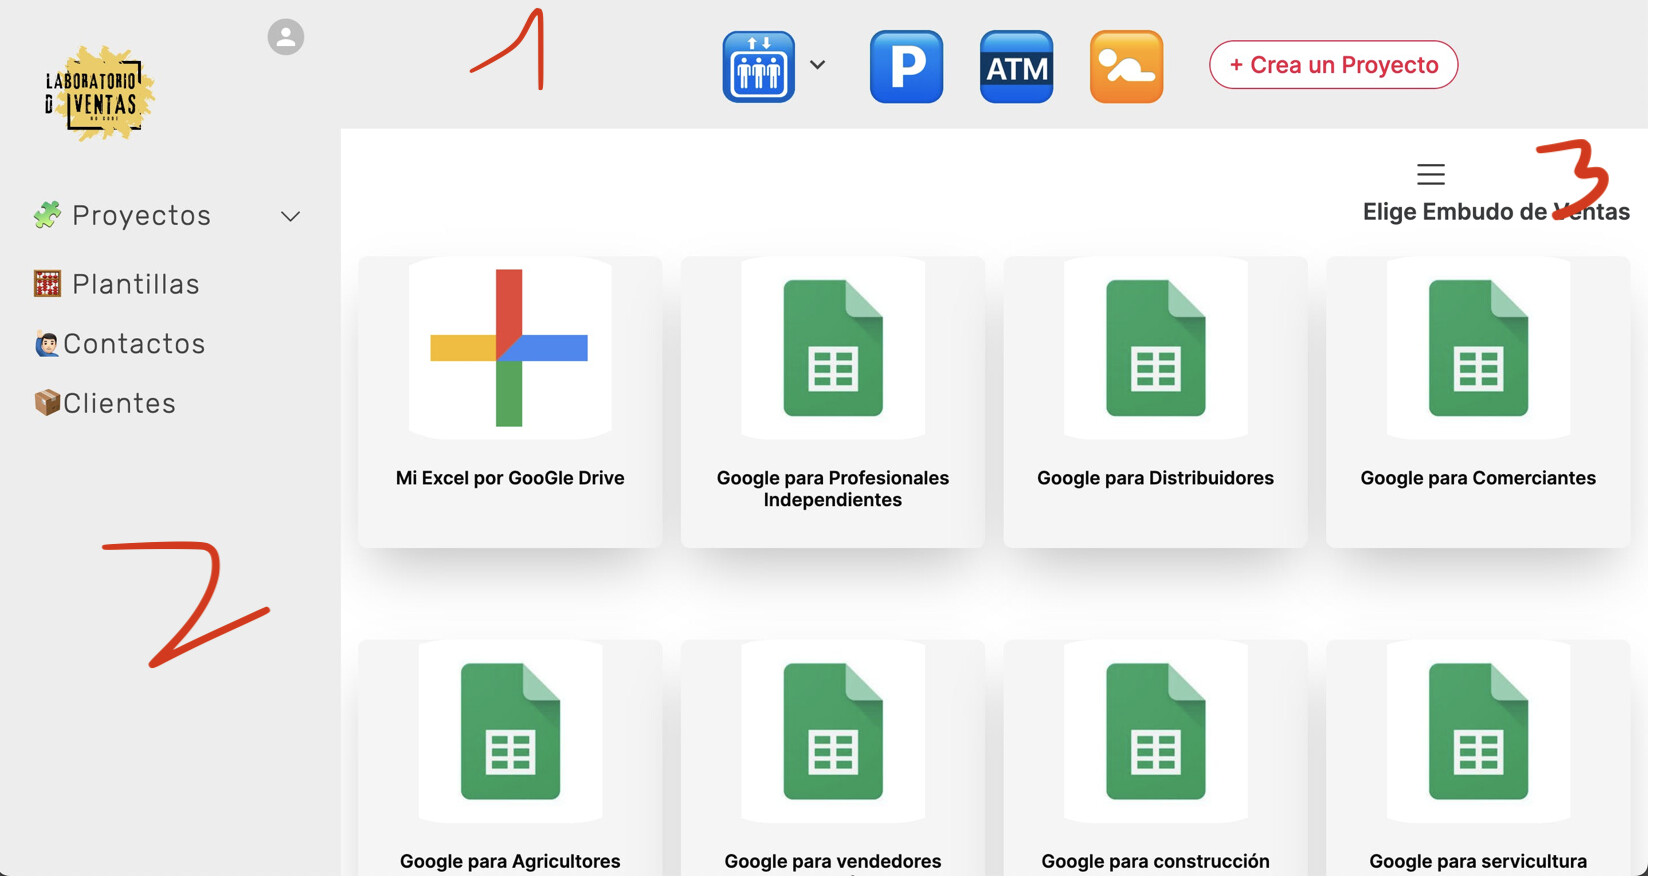The width and height of the screenshot is (1656, 878).
Task: Open Google para construcción sheet icon
Action: (x=1156, y=731)
